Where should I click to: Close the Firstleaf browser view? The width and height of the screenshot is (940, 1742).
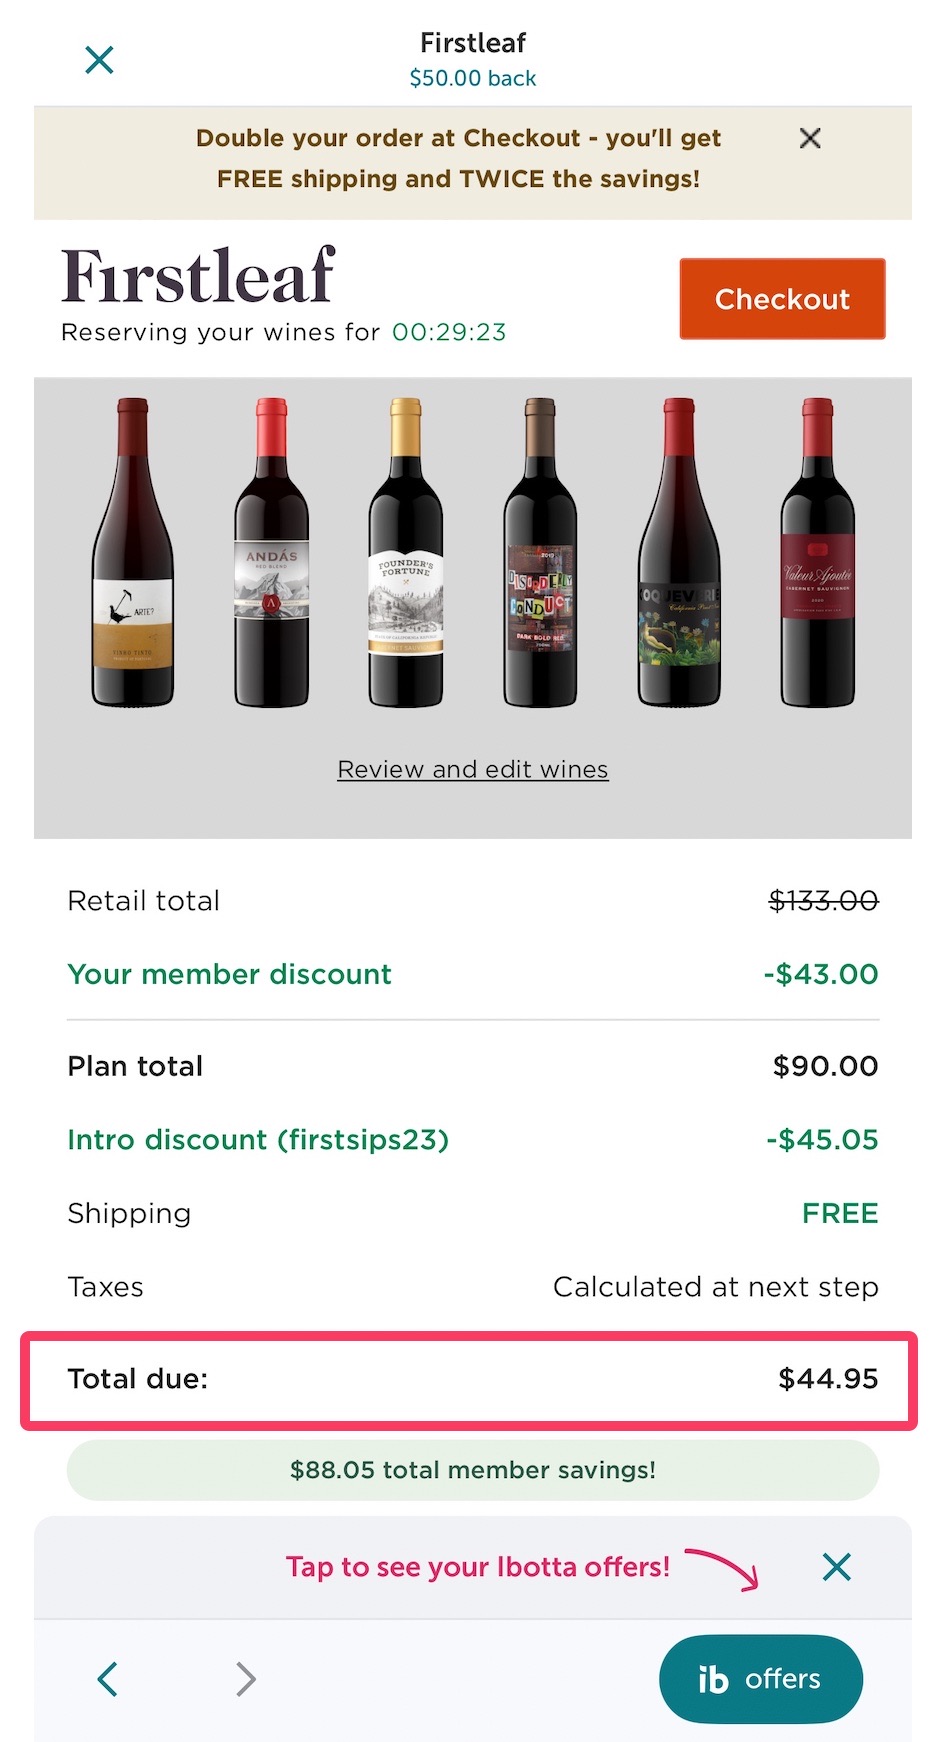pos(99,60)
